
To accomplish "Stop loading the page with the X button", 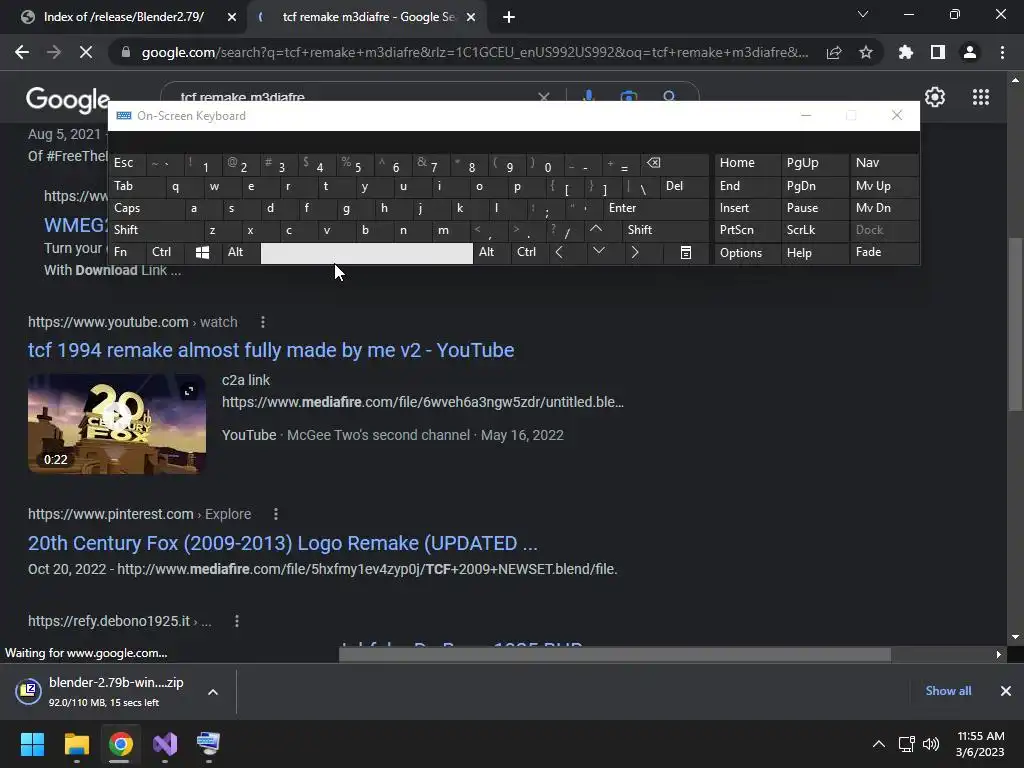I will 86,52.
